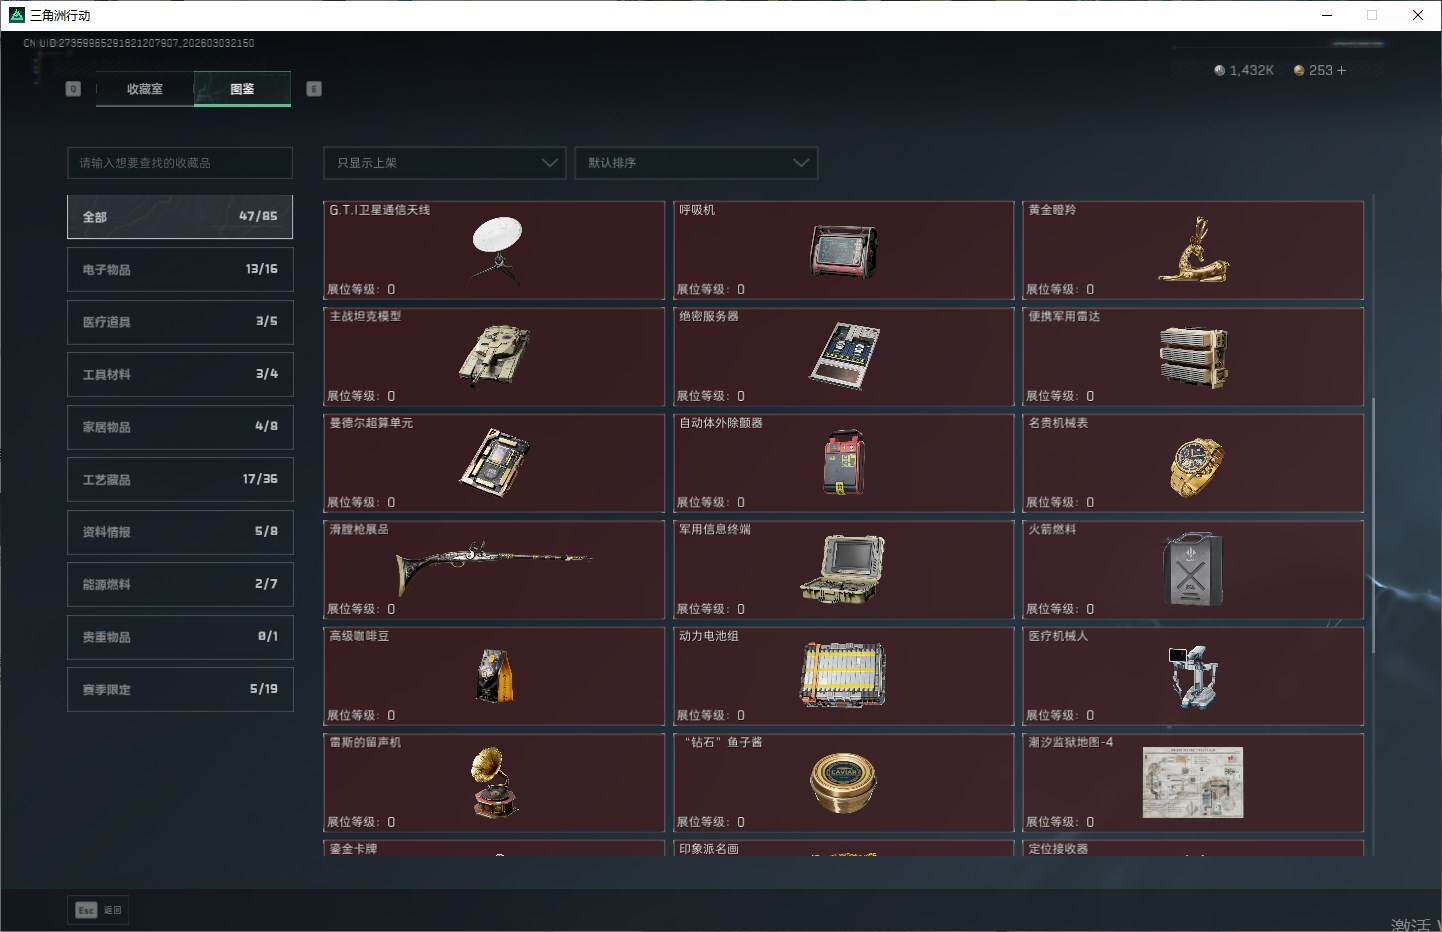Click the 潮汐监狱地图-4 map thumbnail

pyautogui.click(x=1193, y=782)
